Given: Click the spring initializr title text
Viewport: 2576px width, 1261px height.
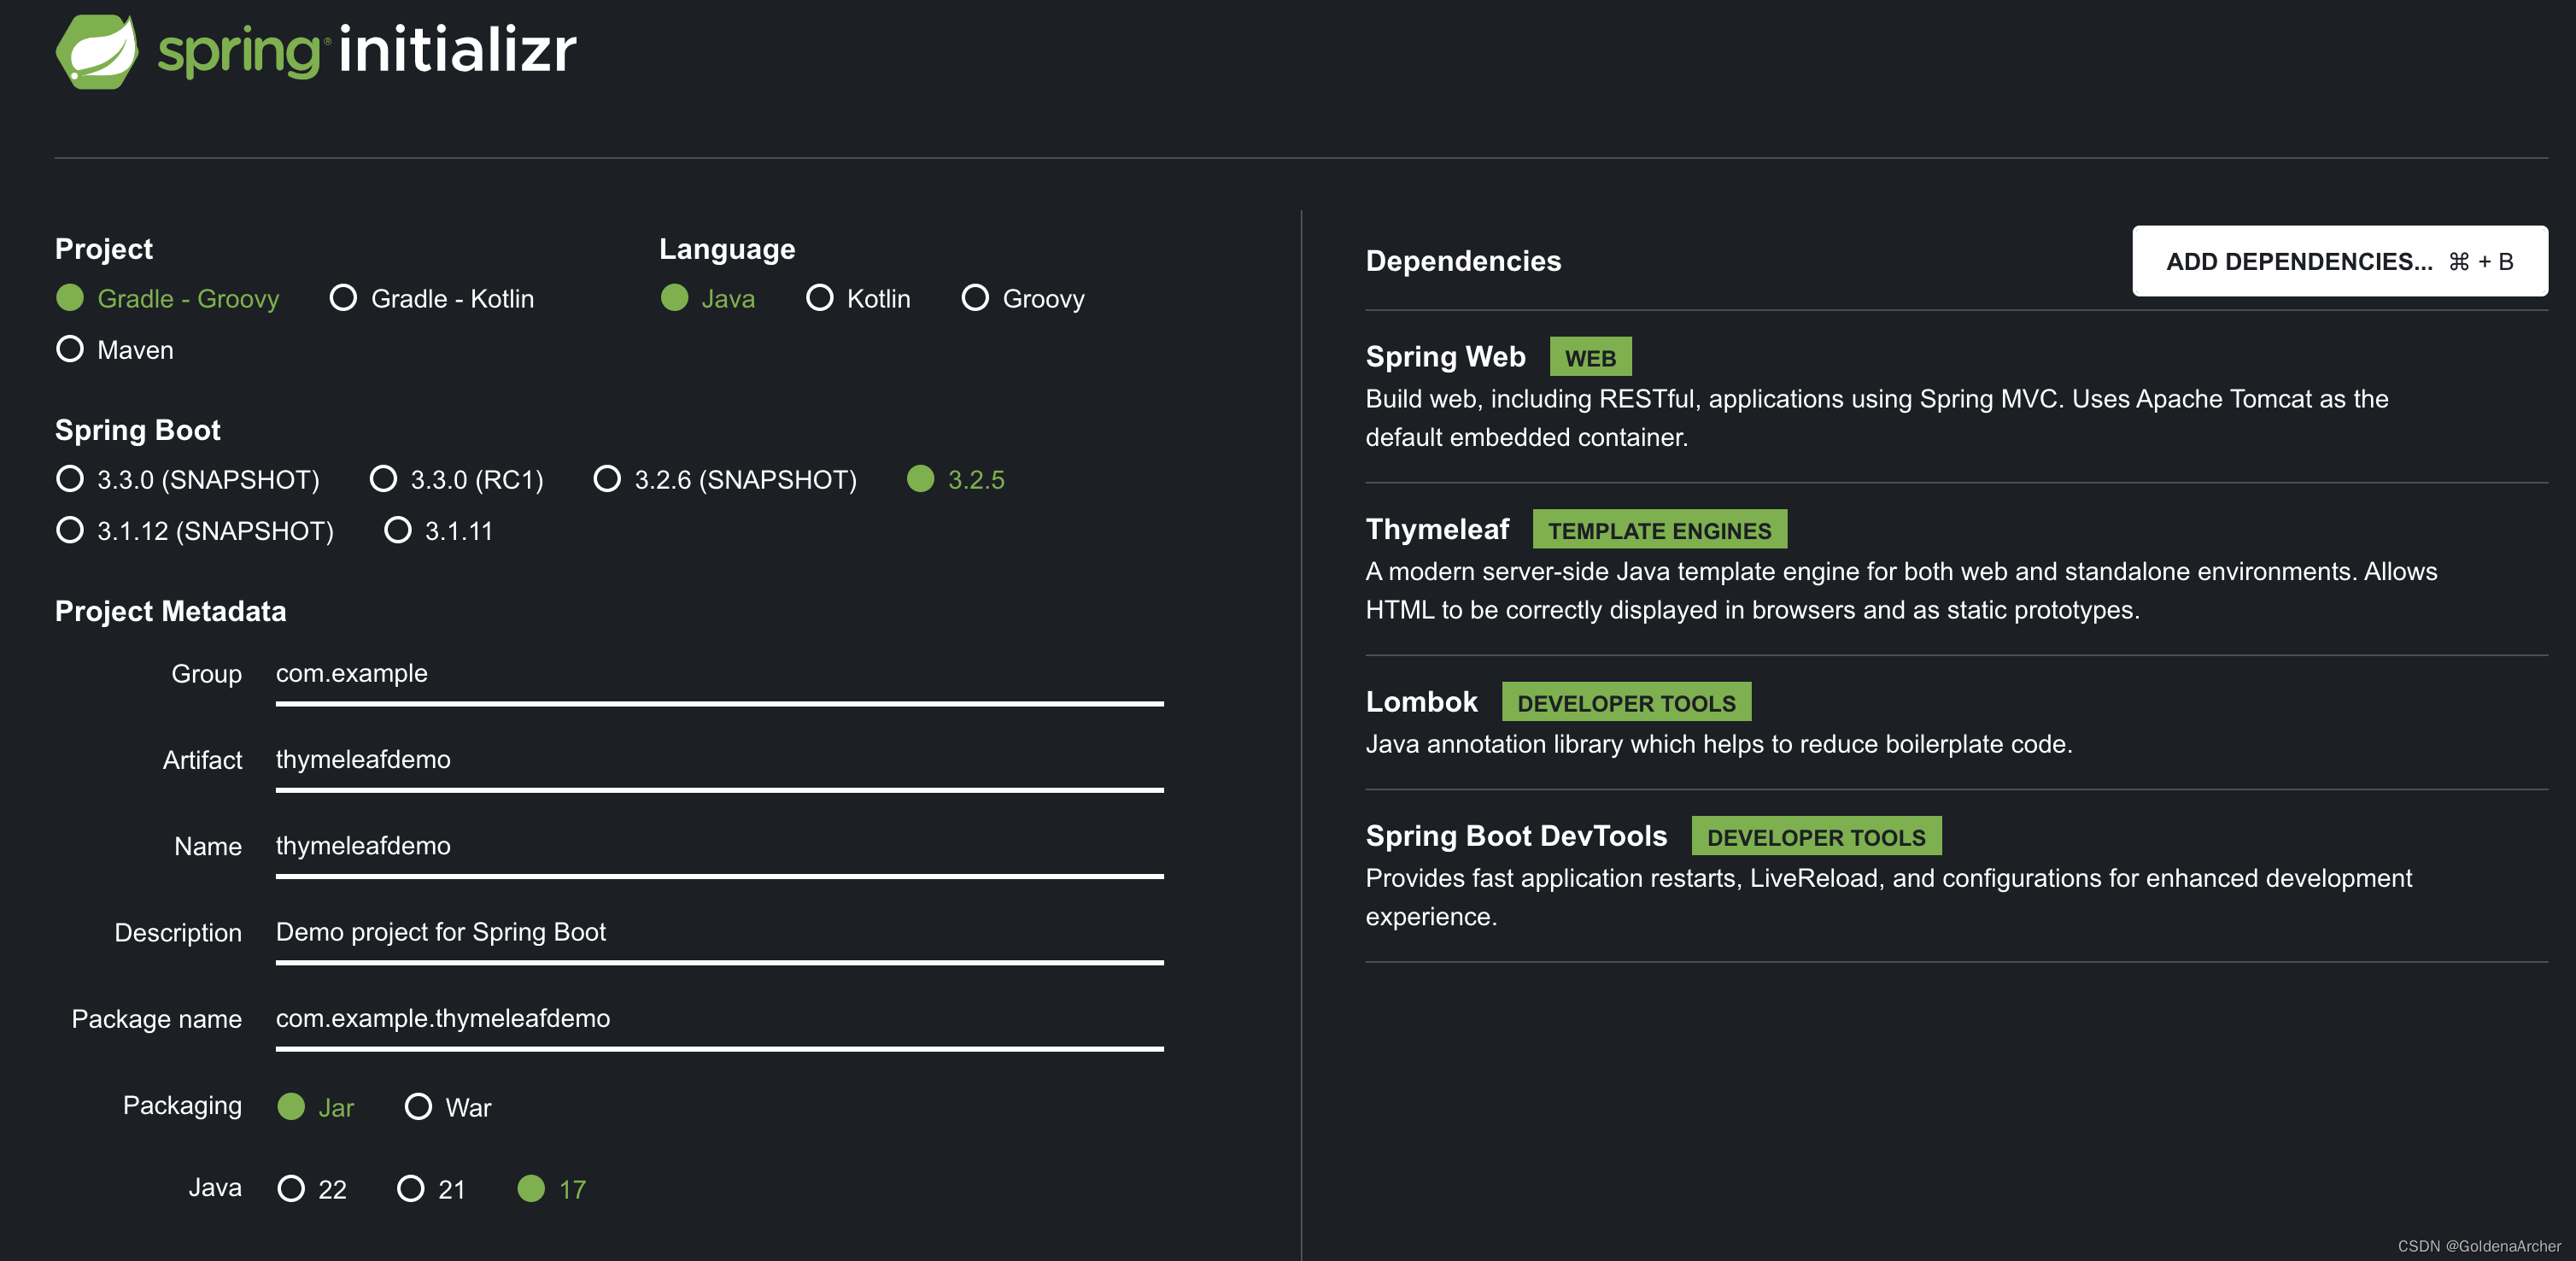Looking at the screenshot, I should pos(367,50).
